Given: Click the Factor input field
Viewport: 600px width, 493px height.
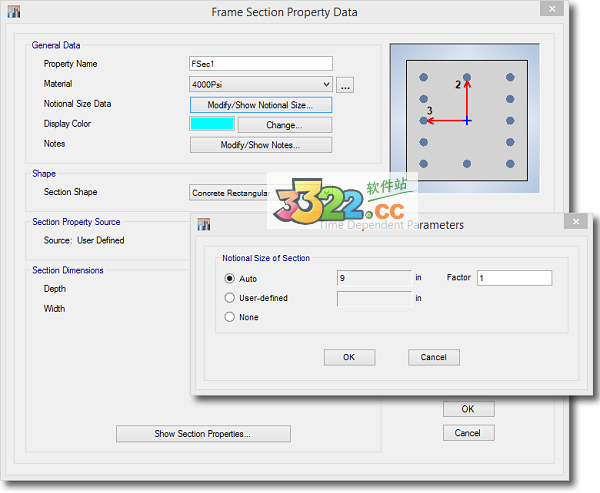Looking at the screenshot, I should click(x=514, y=278).
